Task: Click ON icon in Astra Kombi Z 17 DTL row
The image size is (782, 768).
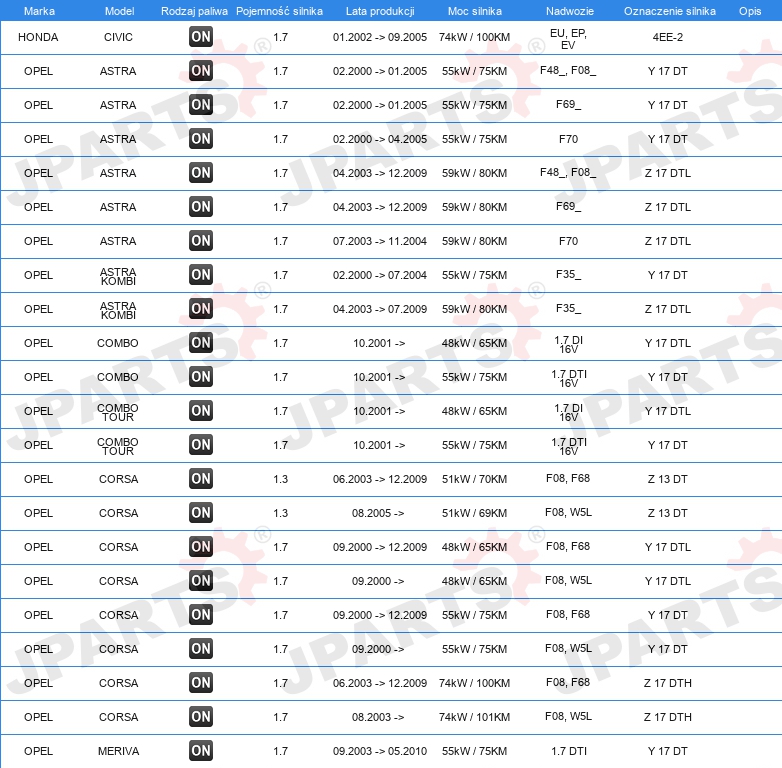Action: [x=201, y=309]
